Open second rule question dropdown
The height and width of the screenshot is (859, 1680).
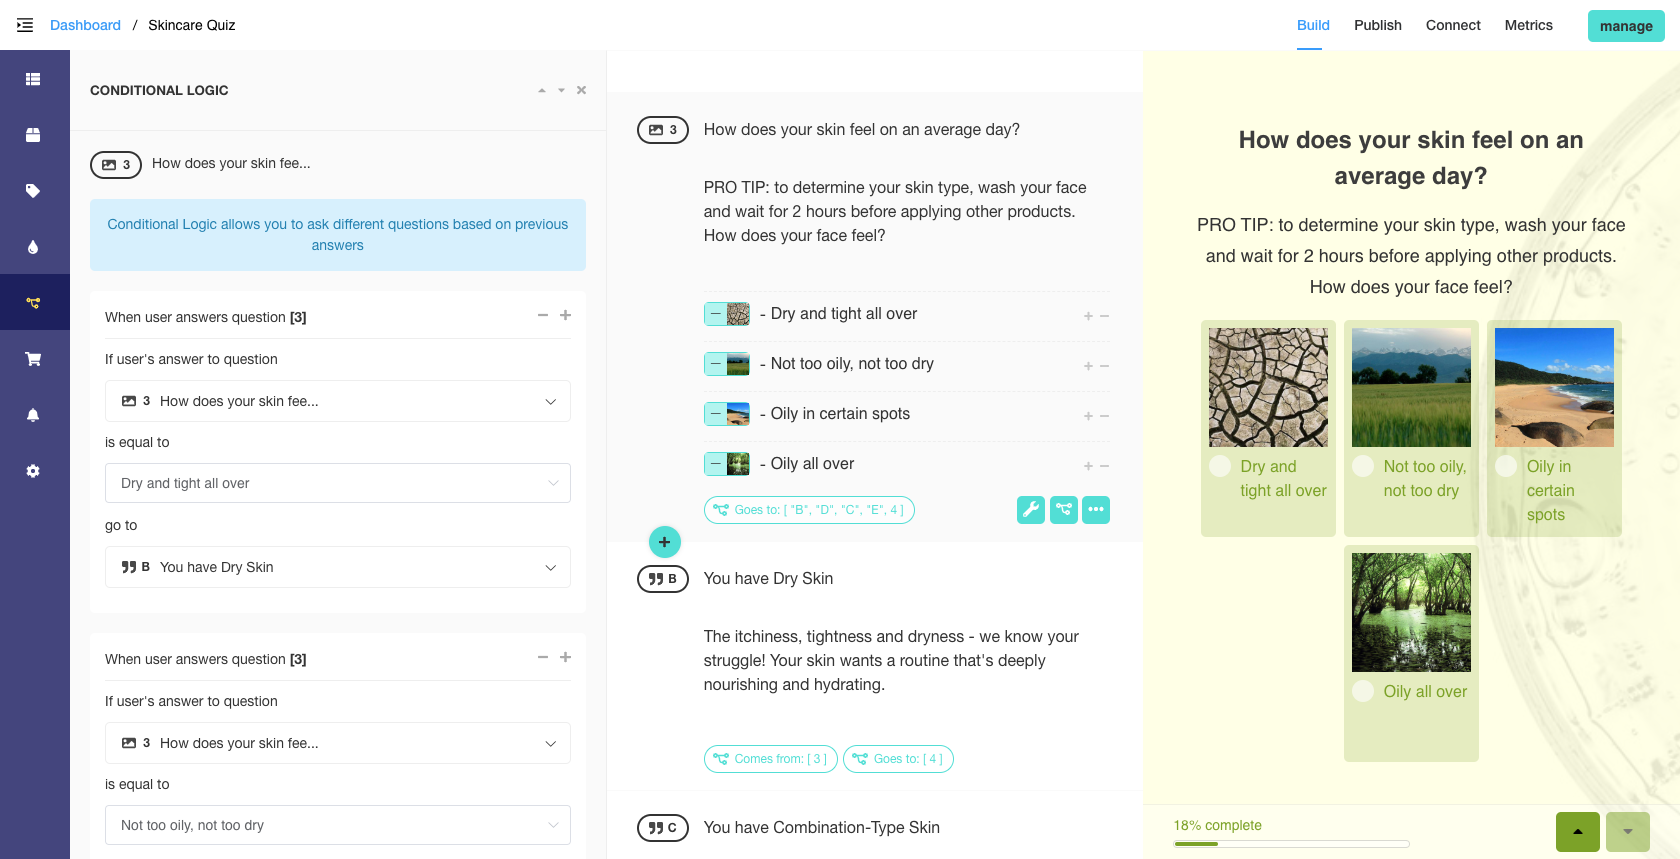point(338,743)
